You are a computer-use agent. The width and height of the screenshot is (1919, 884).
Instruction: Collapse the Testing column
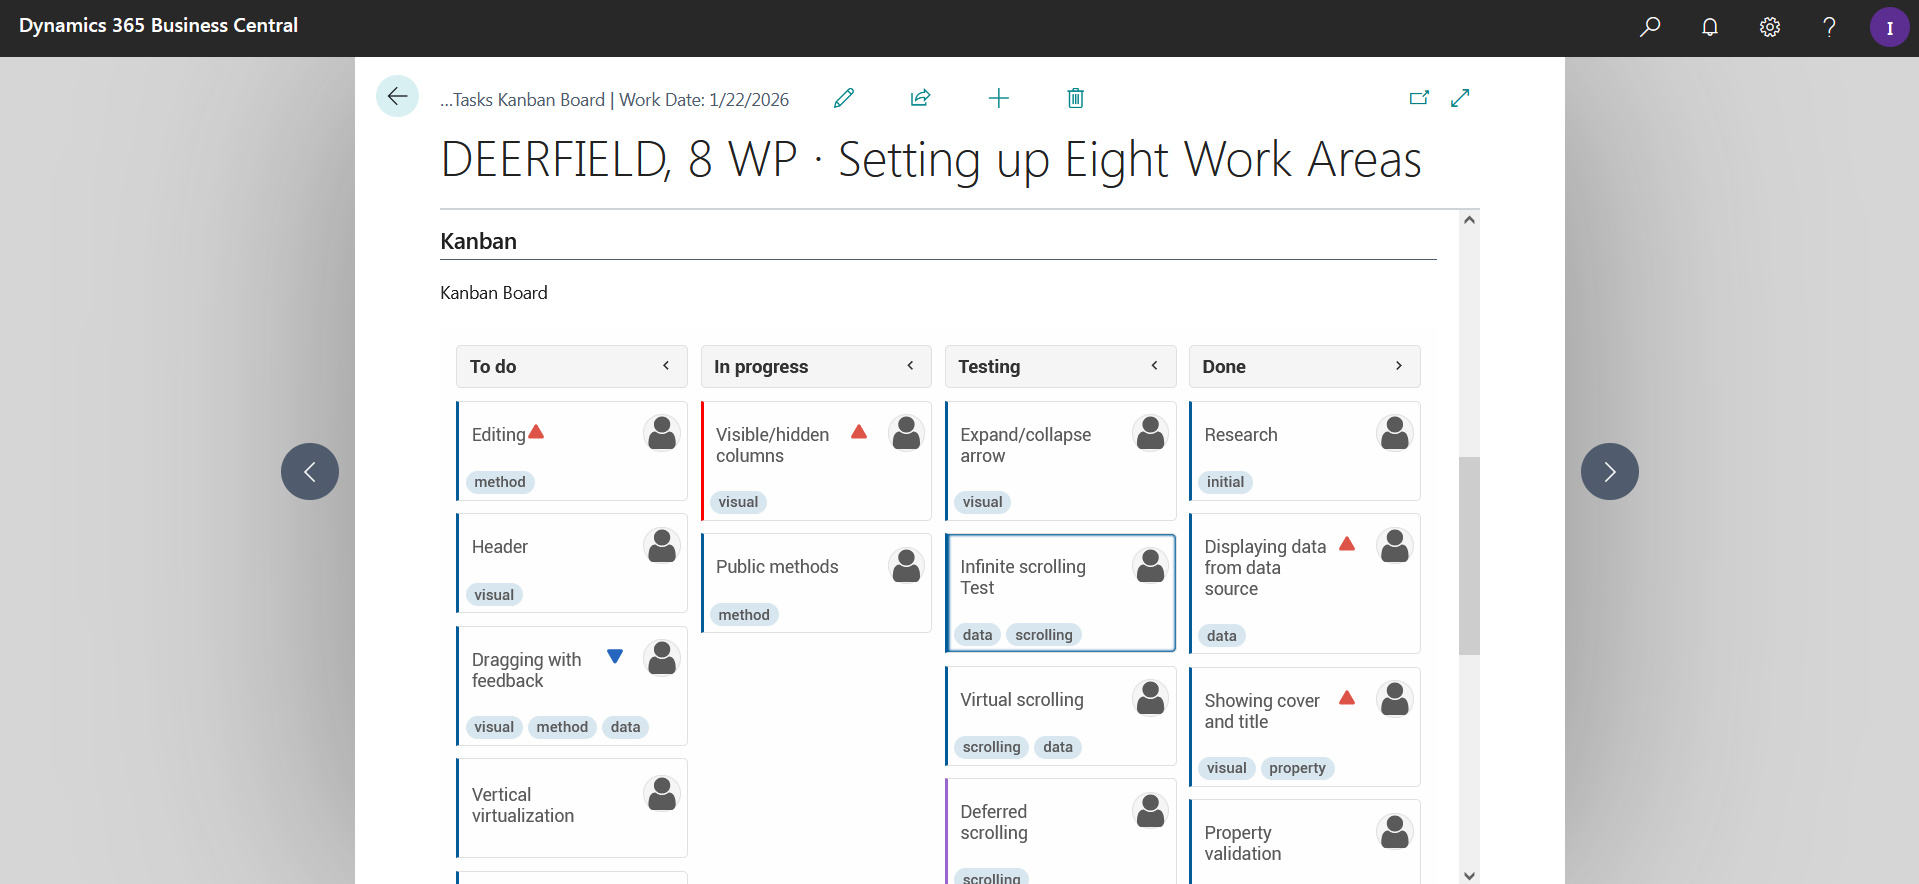pos(1154,366)
